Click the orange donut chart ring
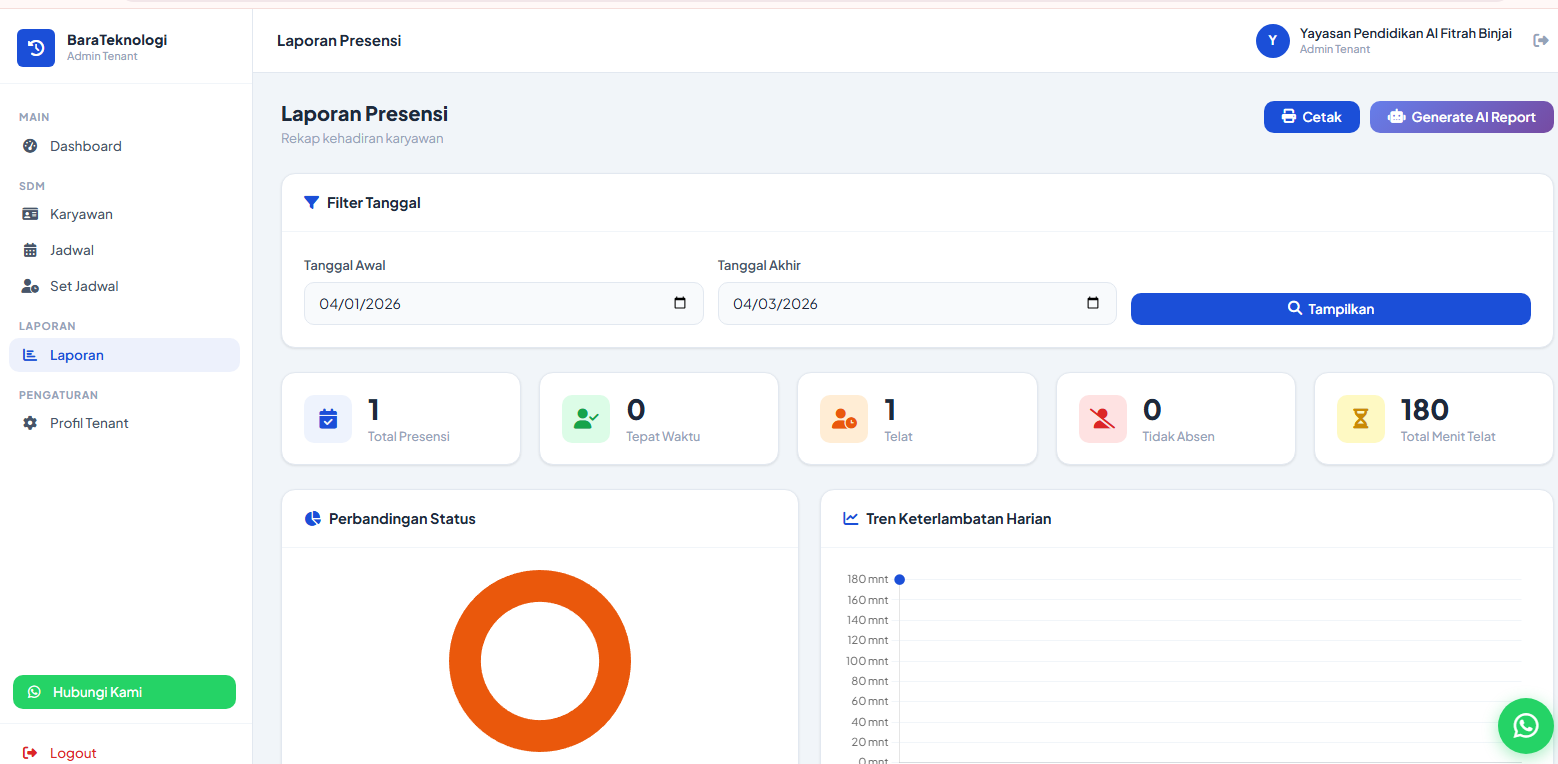Image resolution: width=1558 pixels, height=764 pixels. [465, 661]
